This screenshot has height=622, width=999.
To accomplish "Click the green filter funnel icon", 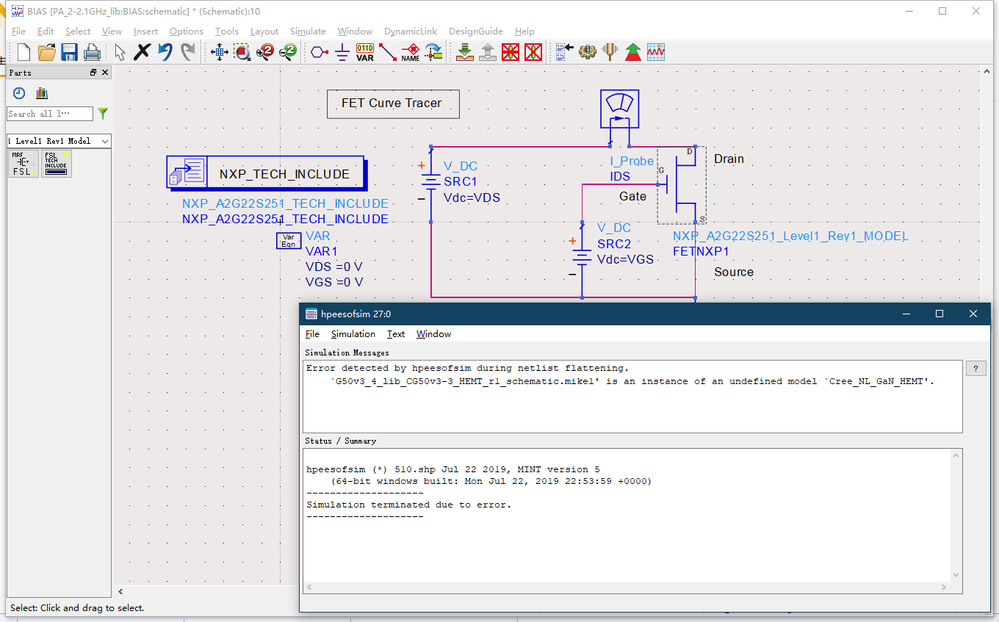I will click(103, 114).
